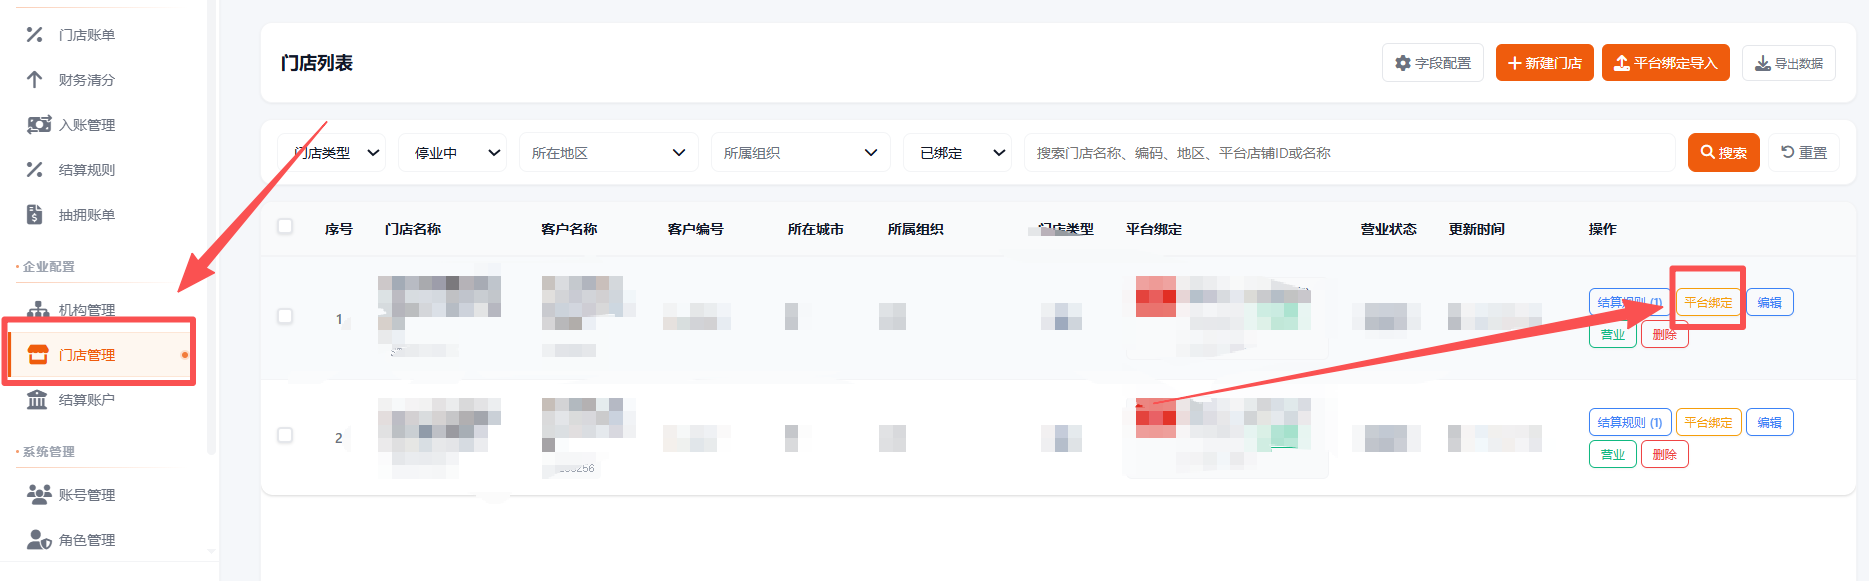1869x581 pixels.
Task: Click the store search input field
Action: tap(1349, 152)
